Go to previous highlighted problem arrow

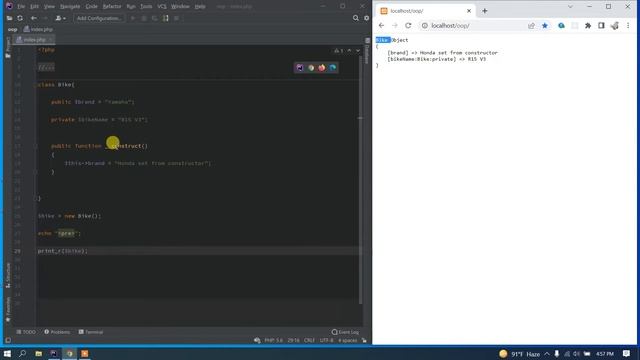pos(349,51)
